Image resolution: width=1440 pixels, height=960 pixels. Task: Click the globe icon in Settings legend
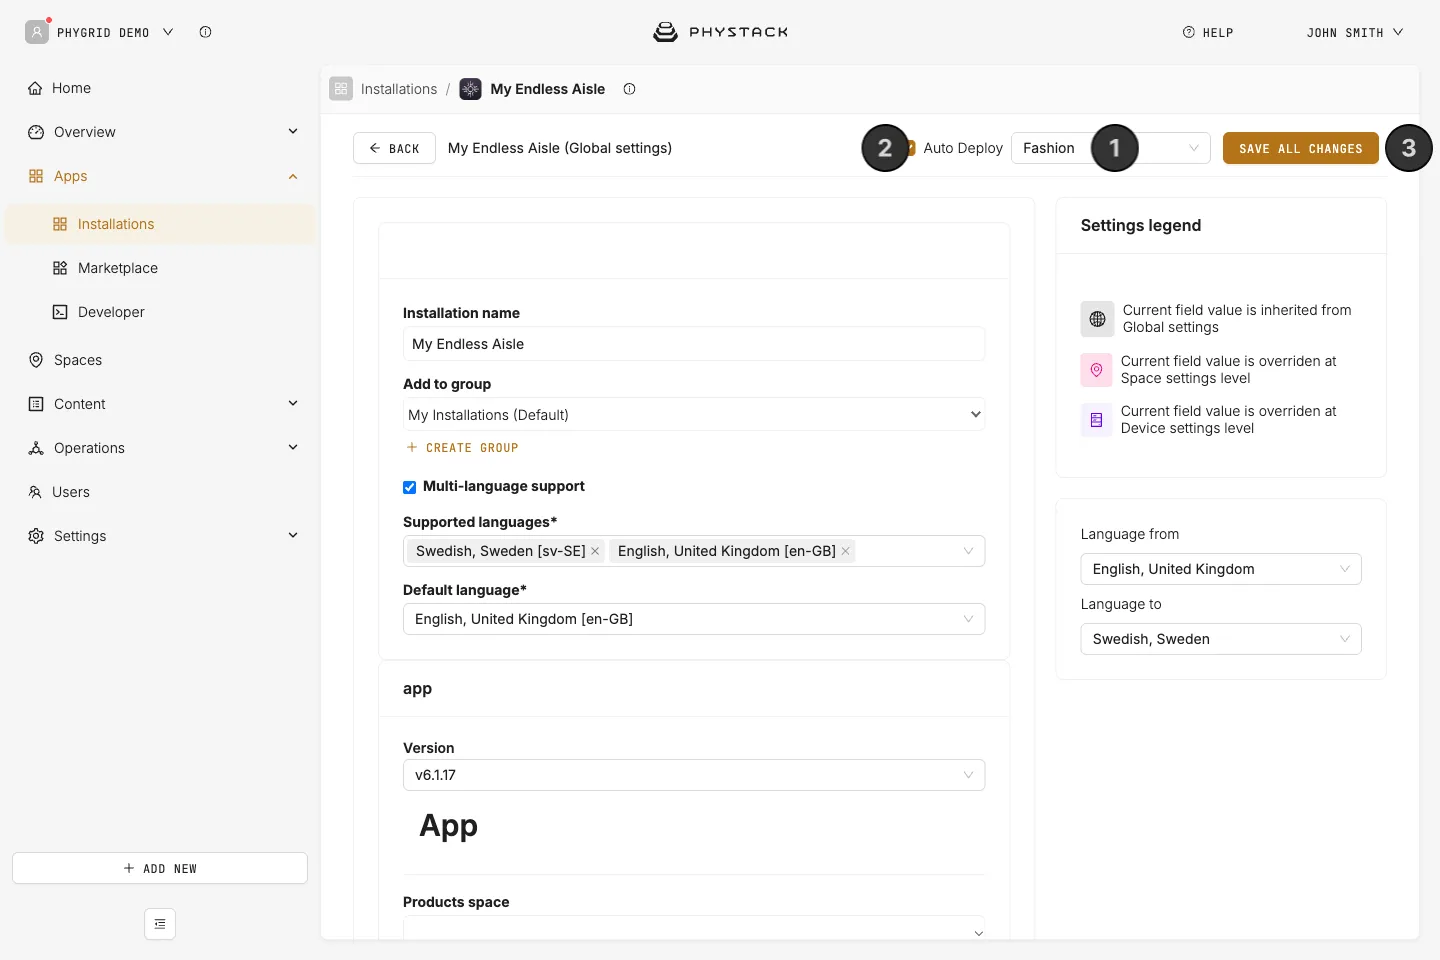pos(1097,319)
